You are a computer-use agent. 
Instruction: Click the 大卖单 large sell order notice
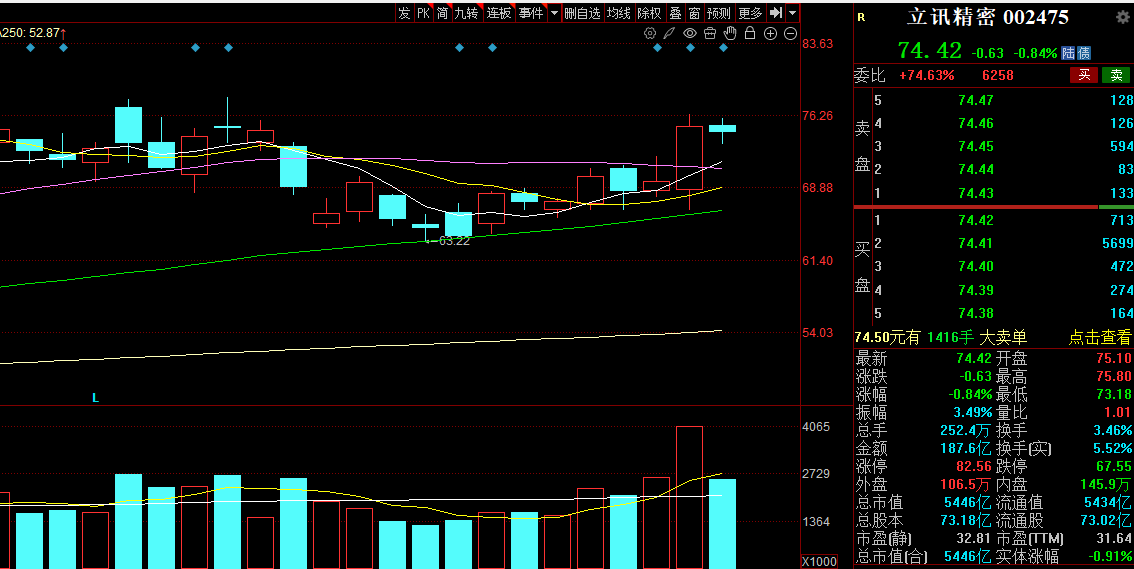click(x=1002, y=337)
